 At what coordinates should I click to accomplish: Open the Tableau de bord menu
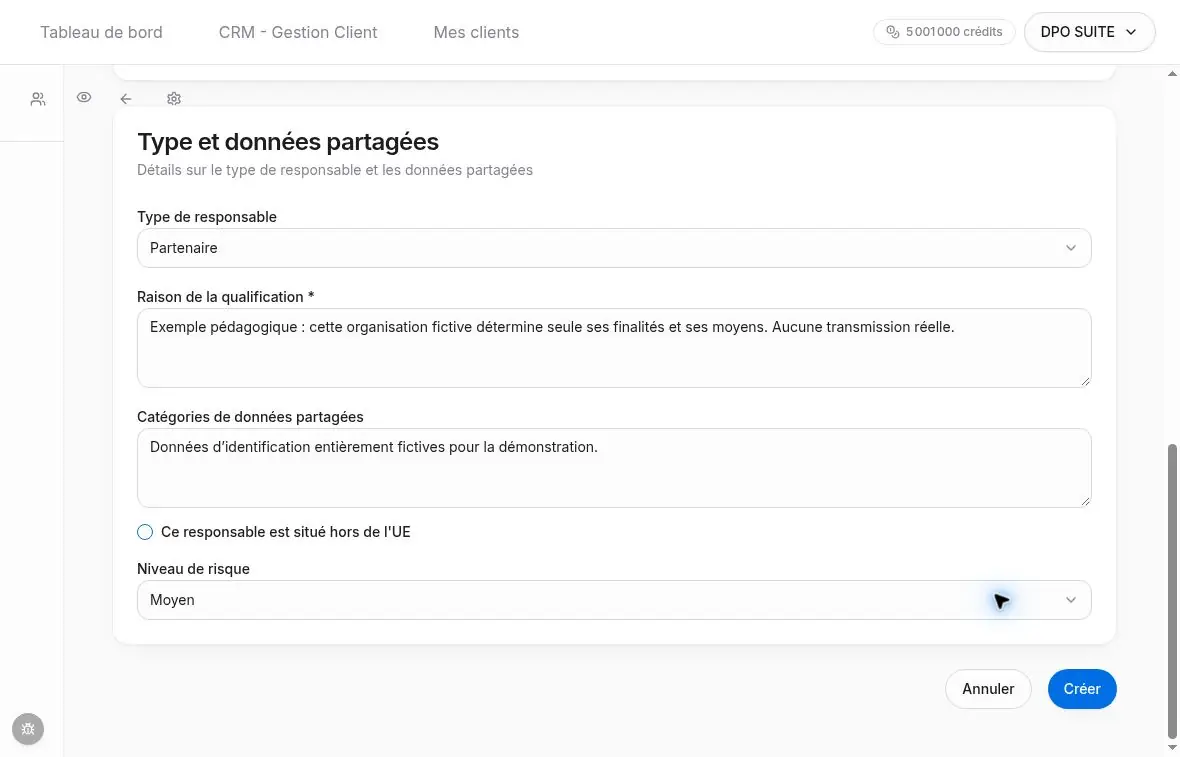[101, 32]
